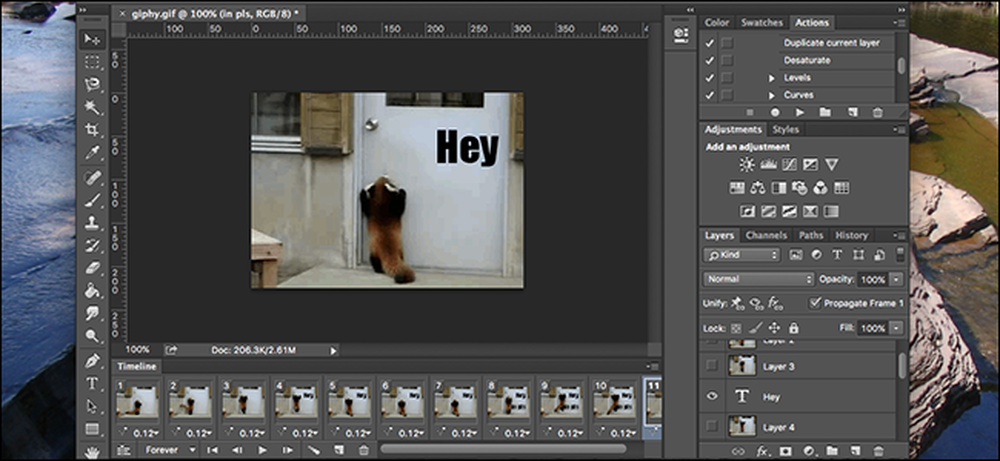Select the History Brush tool

pyautogui.click(x=92, y=245)
